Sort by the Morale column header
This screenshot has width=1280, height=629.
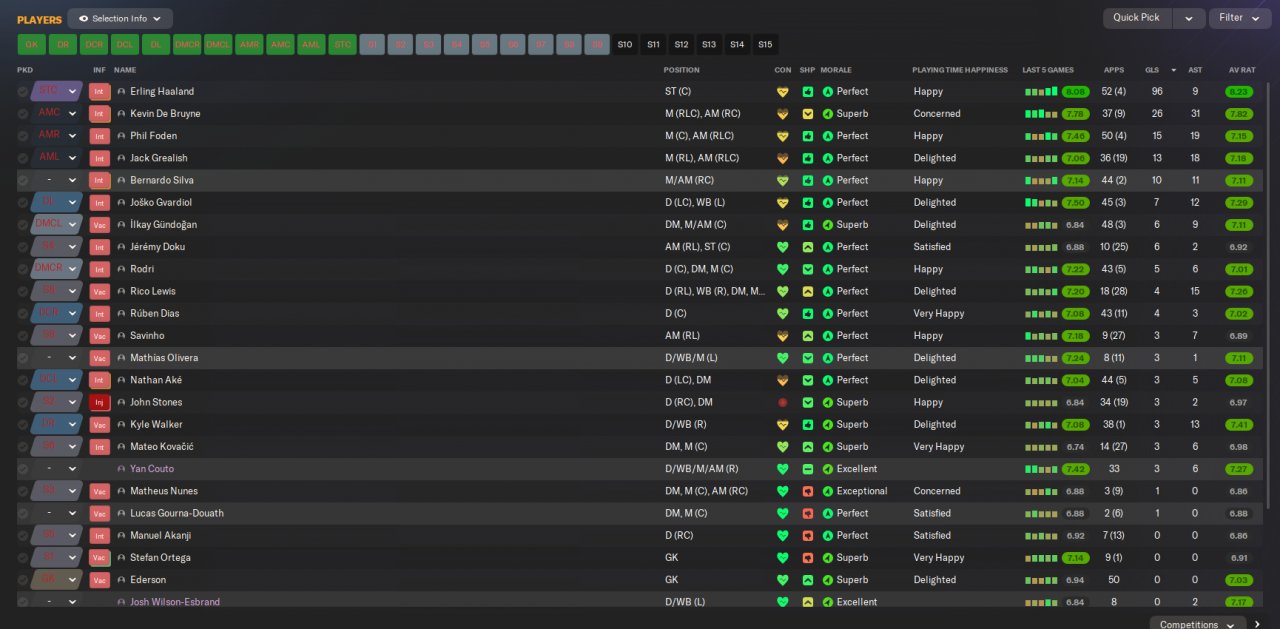[x=836, y=70]
